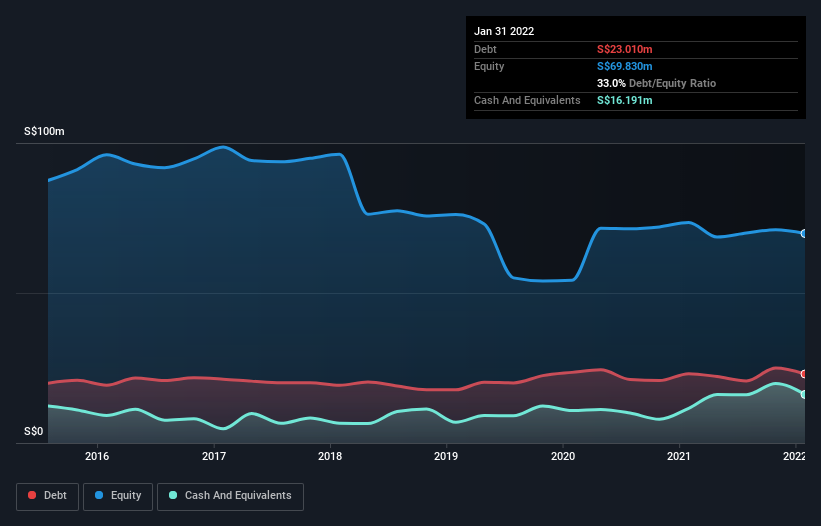821x526 pixels.
Task: Click the S$100m y-axis label
Action: click(45, 131)
